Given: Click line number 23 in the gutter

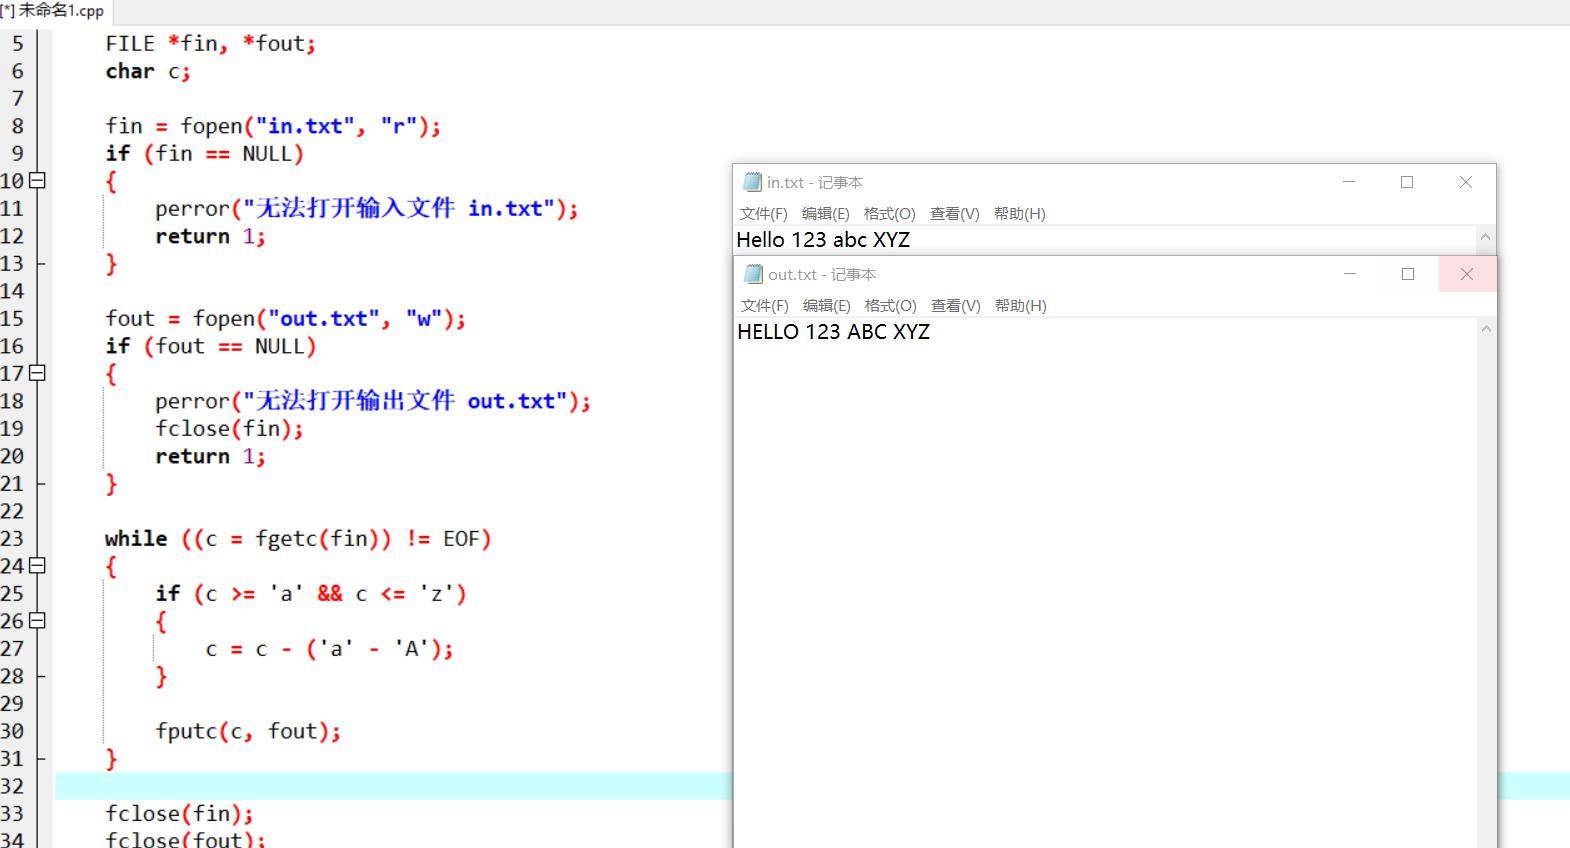Looking at the screenshot, I should (x=12, y=539).
